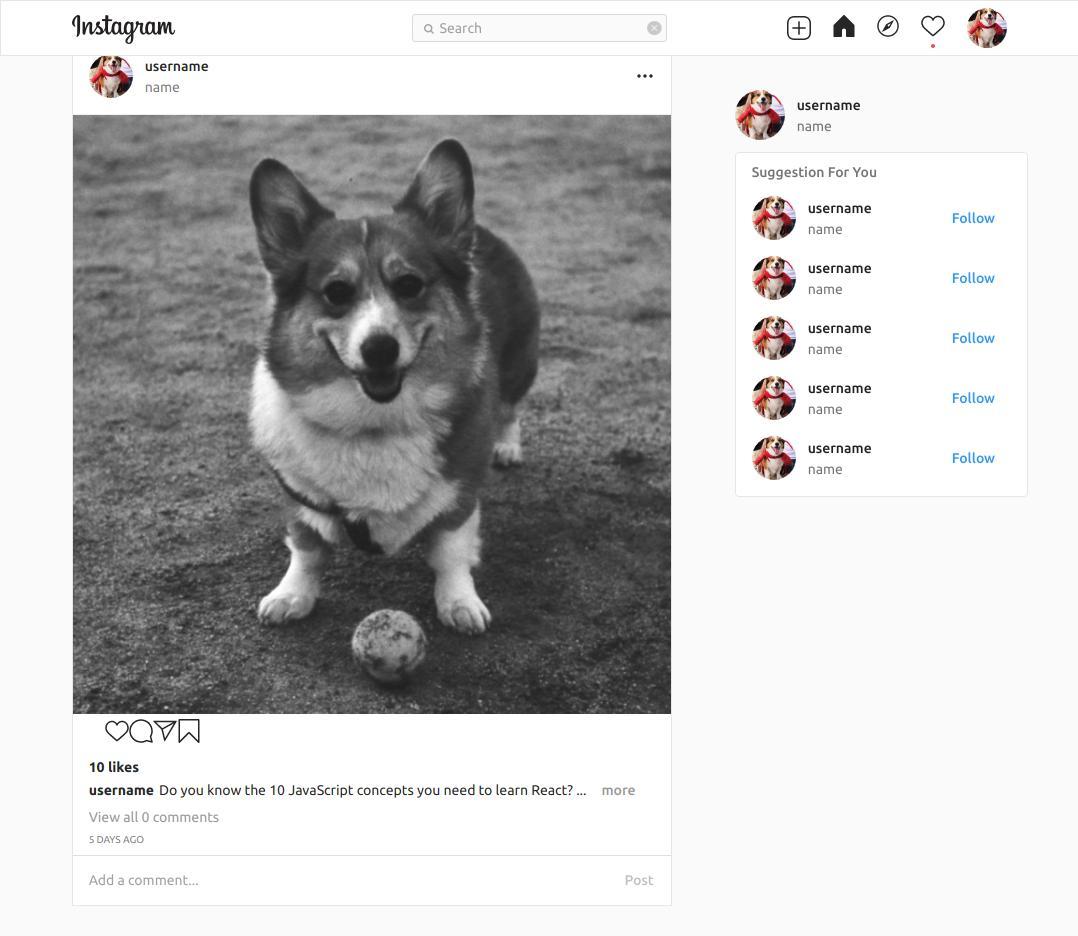Open your profile avatar in the navbar
This screenshot has width=1078, height=936.
pyautogui.click(x=986, y=27)
